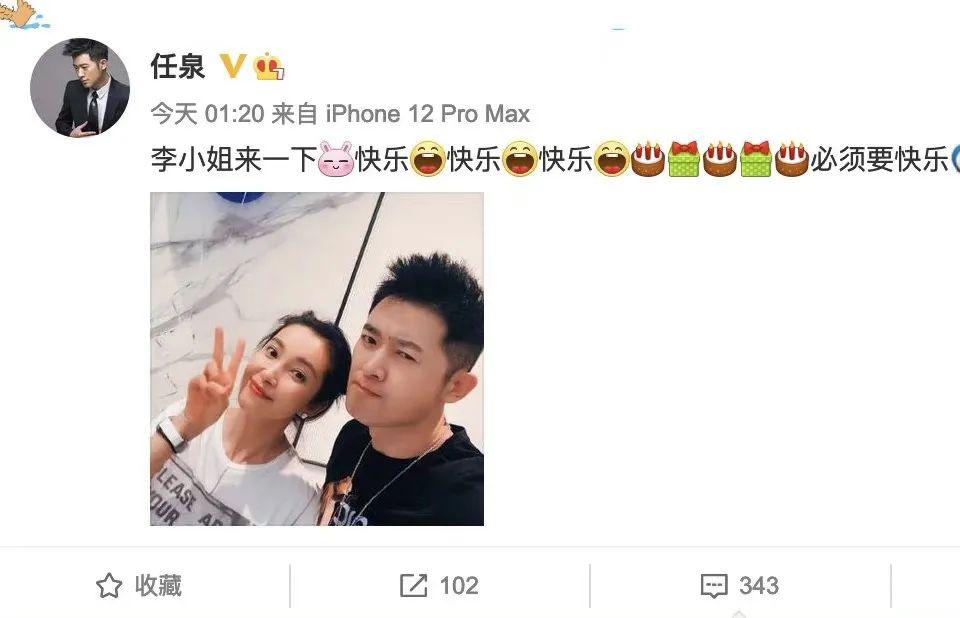This screenshot has height=618, width=960.
Task: Open the post timestamp 今天 01:20
Action: 208,114
